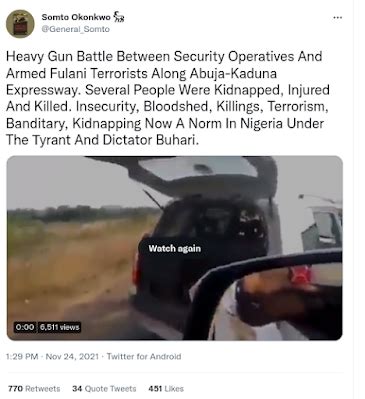Open Somto Okonkwo's profile avatar

(20, 24)
